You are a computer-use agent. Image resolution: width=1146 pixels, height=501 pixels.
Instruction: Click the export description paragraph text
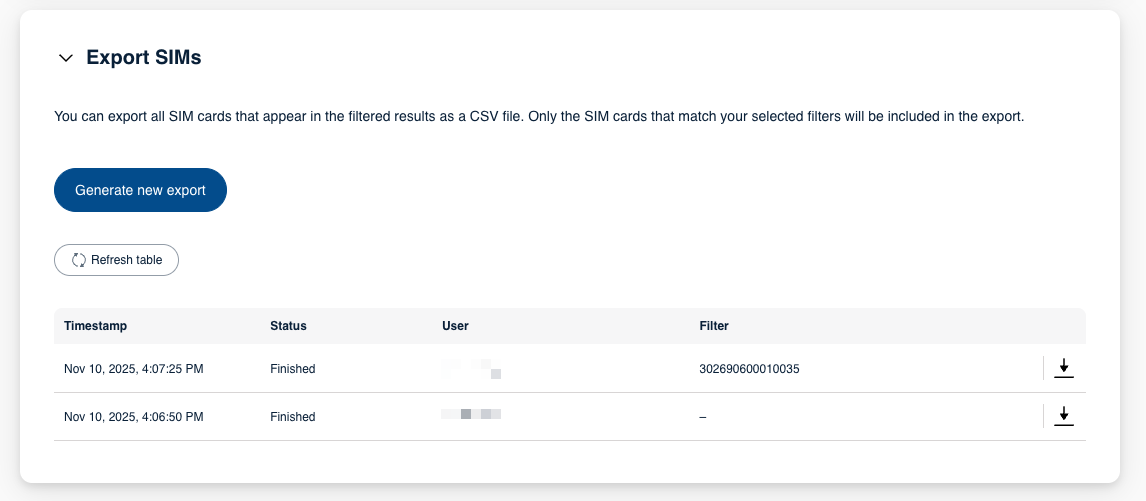pos(540,117)
